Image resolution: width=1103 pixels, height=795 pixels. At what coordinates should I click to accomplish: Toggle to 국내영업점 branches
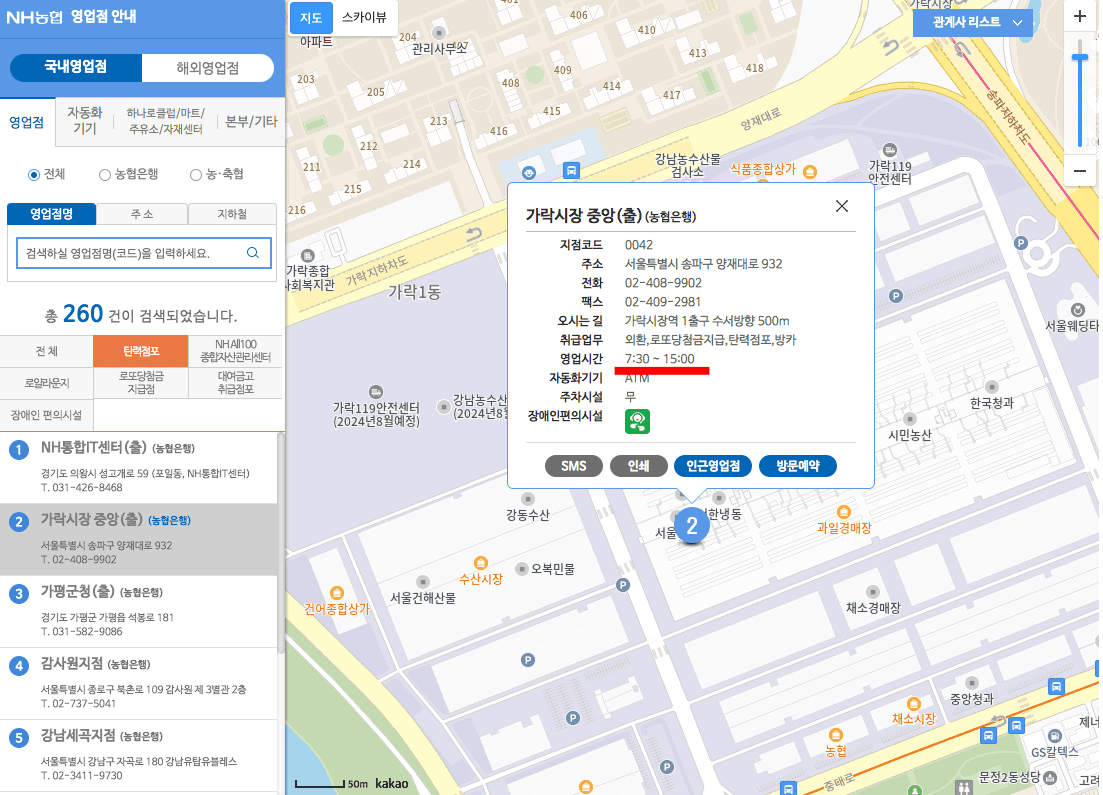coord(76,68)
